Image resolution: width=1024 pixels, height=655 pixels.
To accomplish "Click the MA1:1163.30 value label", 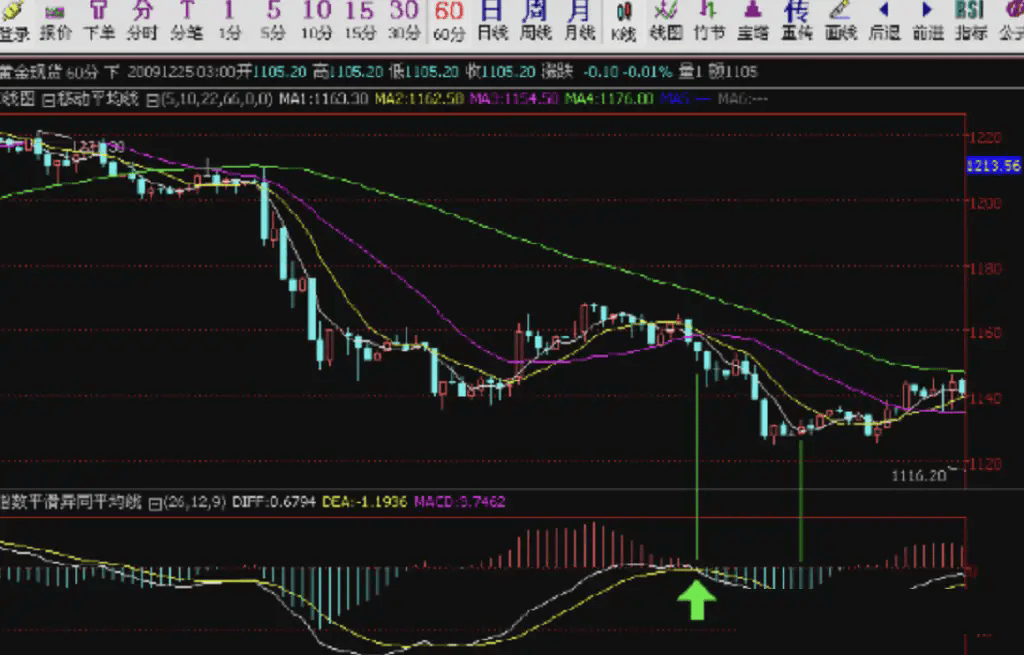I will click(x=324, y=99).
